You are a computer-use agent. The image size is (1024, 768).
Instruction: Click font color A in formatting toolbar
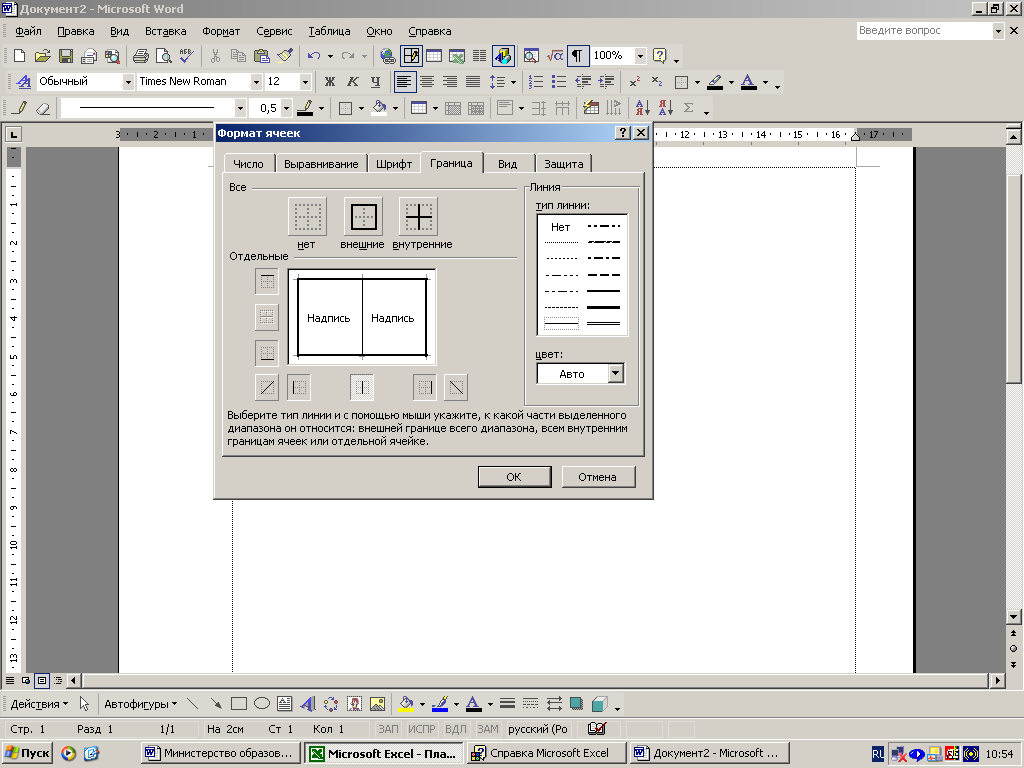[748, 82]
